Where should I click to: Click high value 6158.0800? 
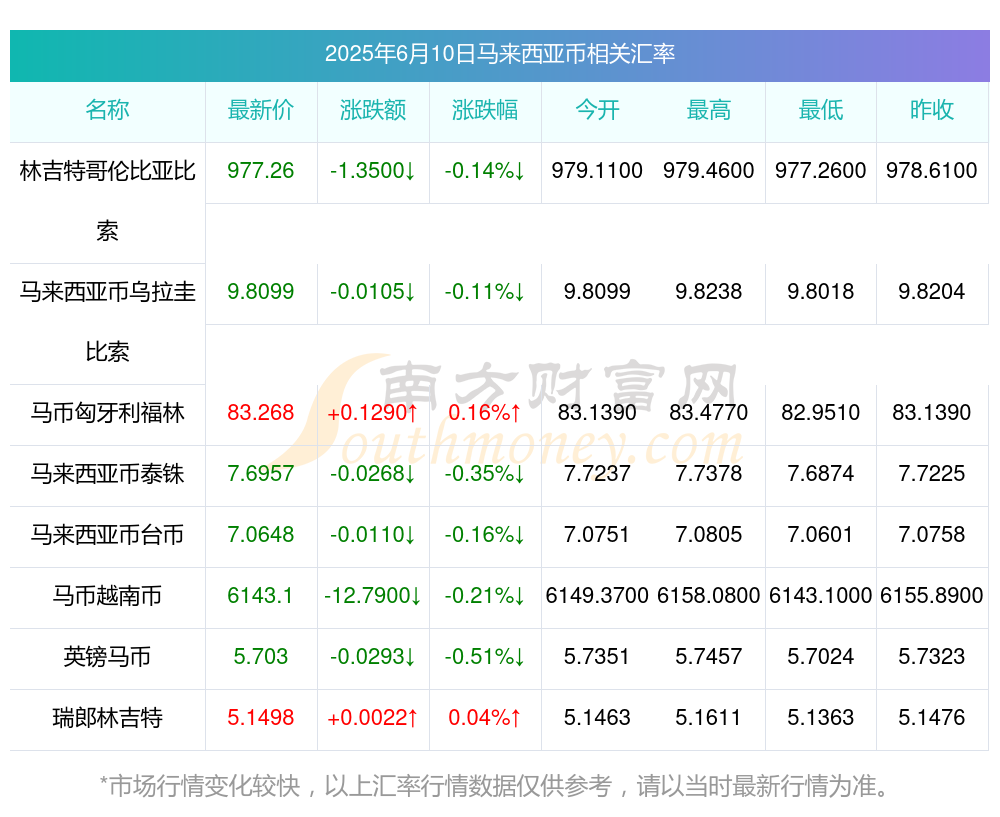click(709, 596)
